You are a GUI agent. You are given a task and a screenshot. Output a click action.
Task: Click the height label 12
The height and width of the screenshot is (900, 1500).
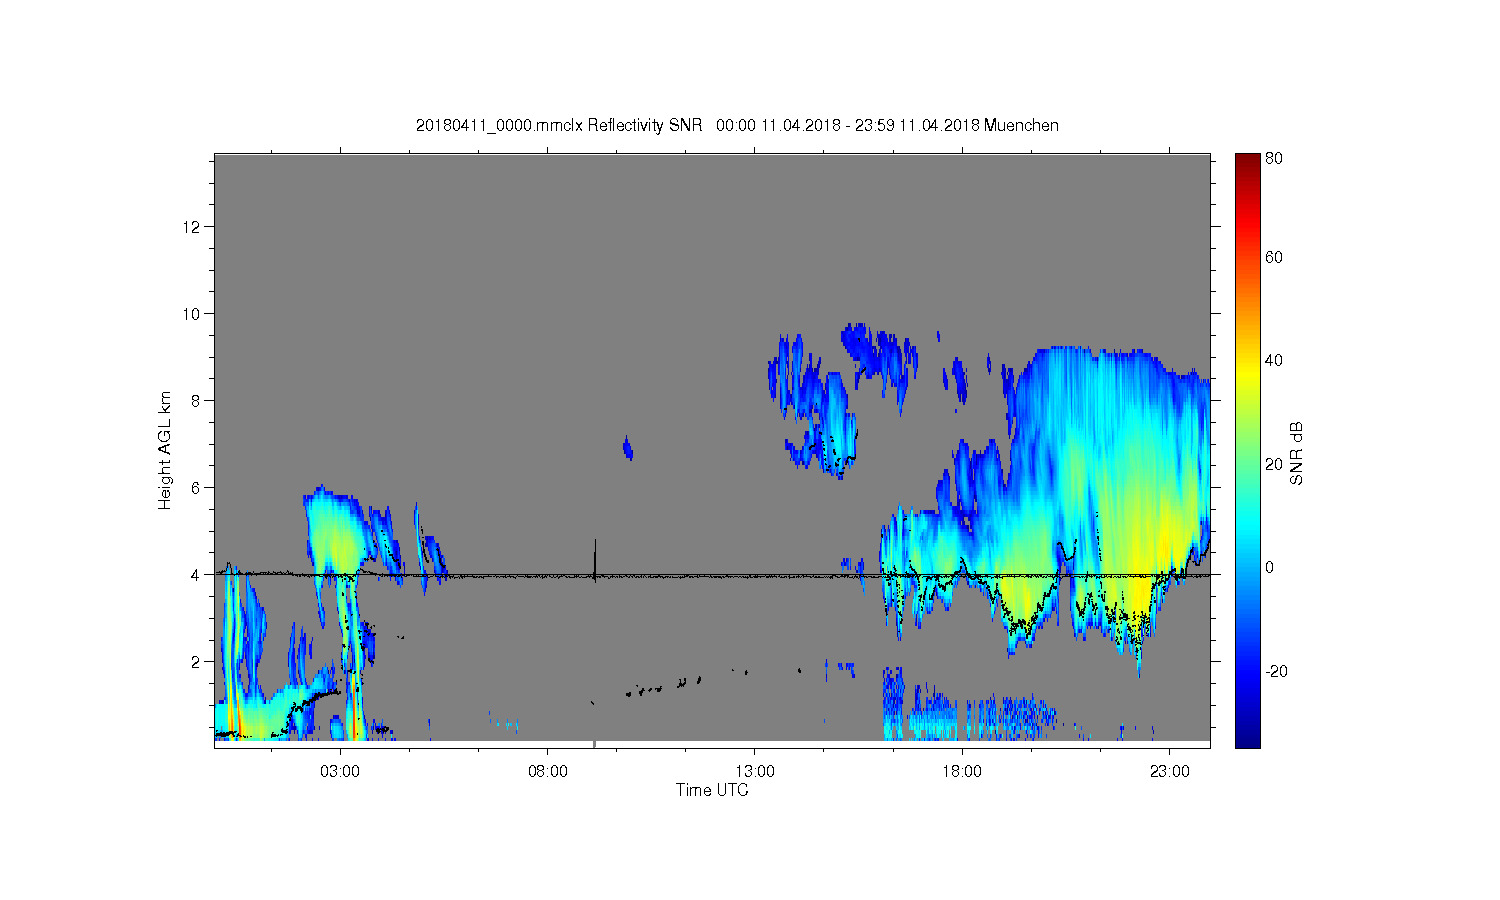(x=191, y=227)
